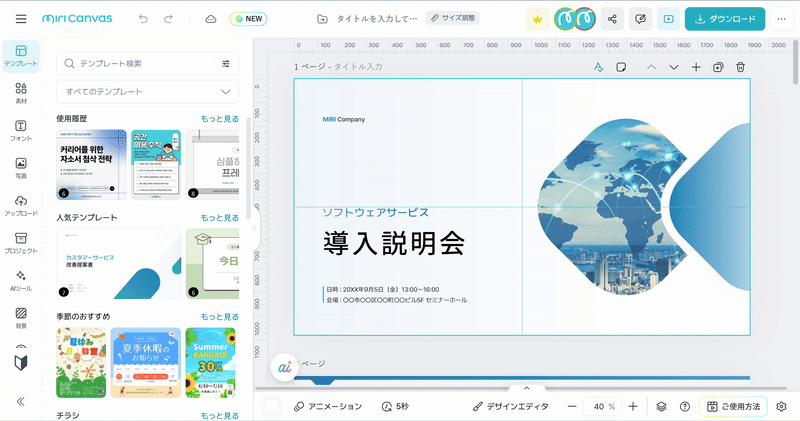This screenshot has width=800, height=421.
Task: Open the template search filter icon
Action: [226, 63]
